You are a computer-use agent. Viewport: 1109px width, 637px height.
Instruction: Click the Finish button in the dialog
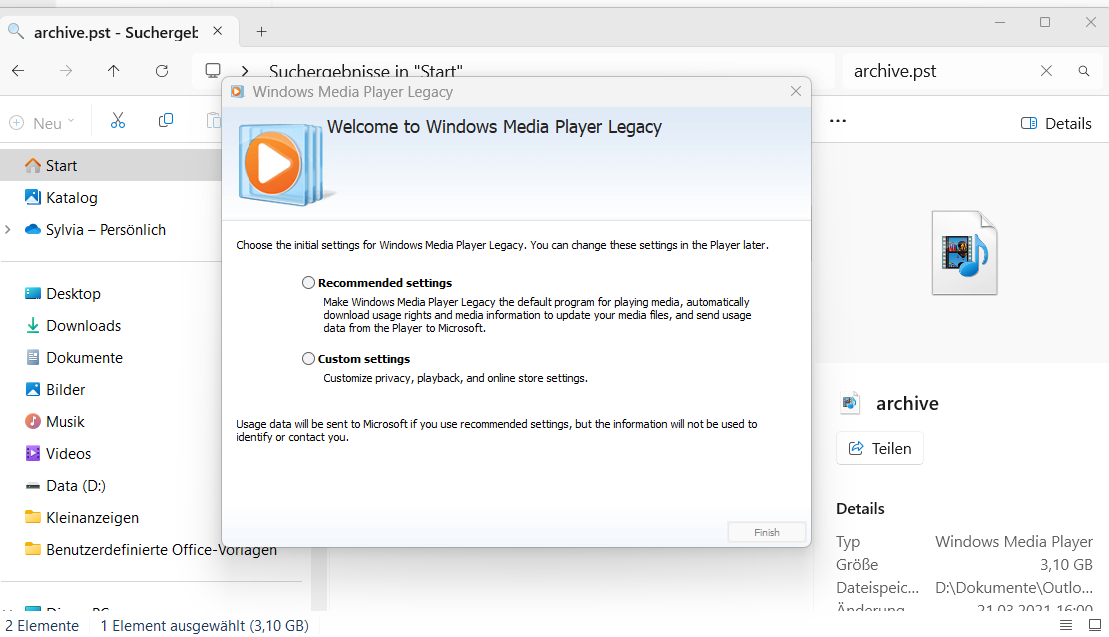pyautogui.click(x=767, y=532)
